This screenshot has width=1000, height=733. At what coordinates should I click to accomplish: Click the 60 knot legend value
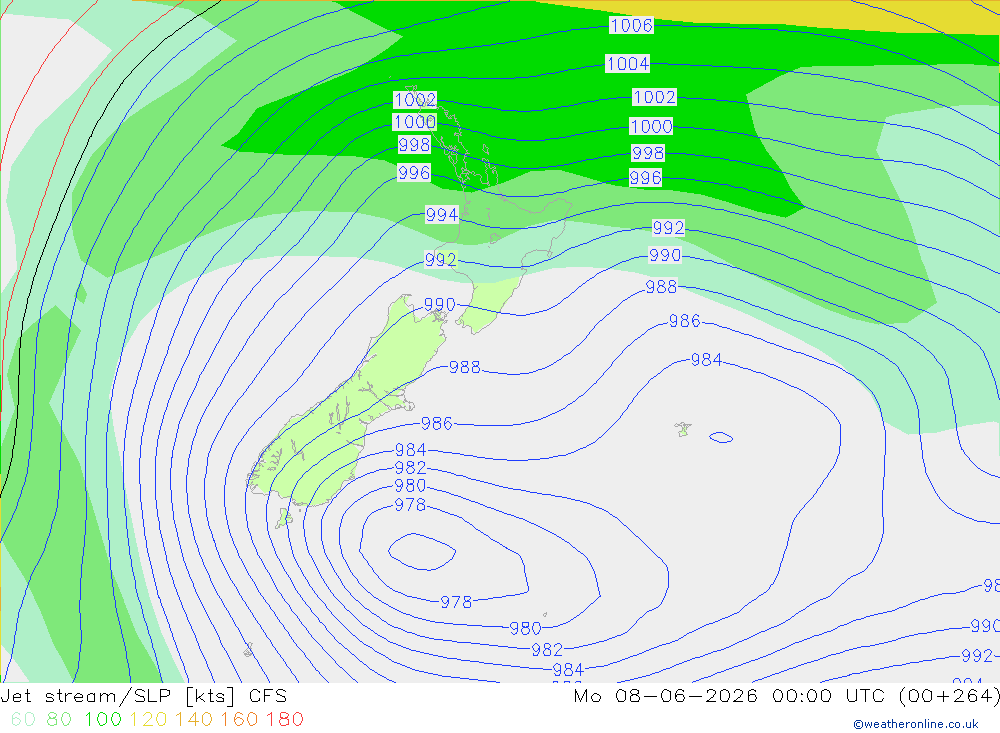[24, 720]
